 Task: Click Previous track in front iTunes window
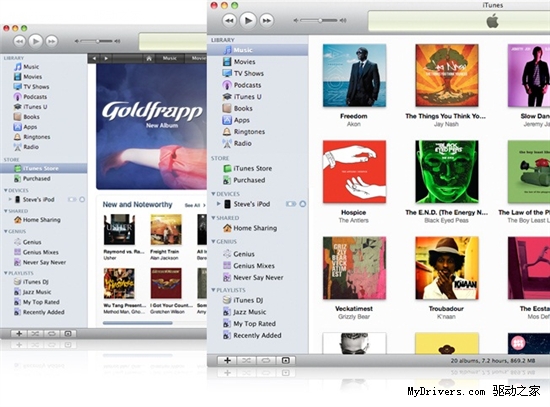click(229, 20)
